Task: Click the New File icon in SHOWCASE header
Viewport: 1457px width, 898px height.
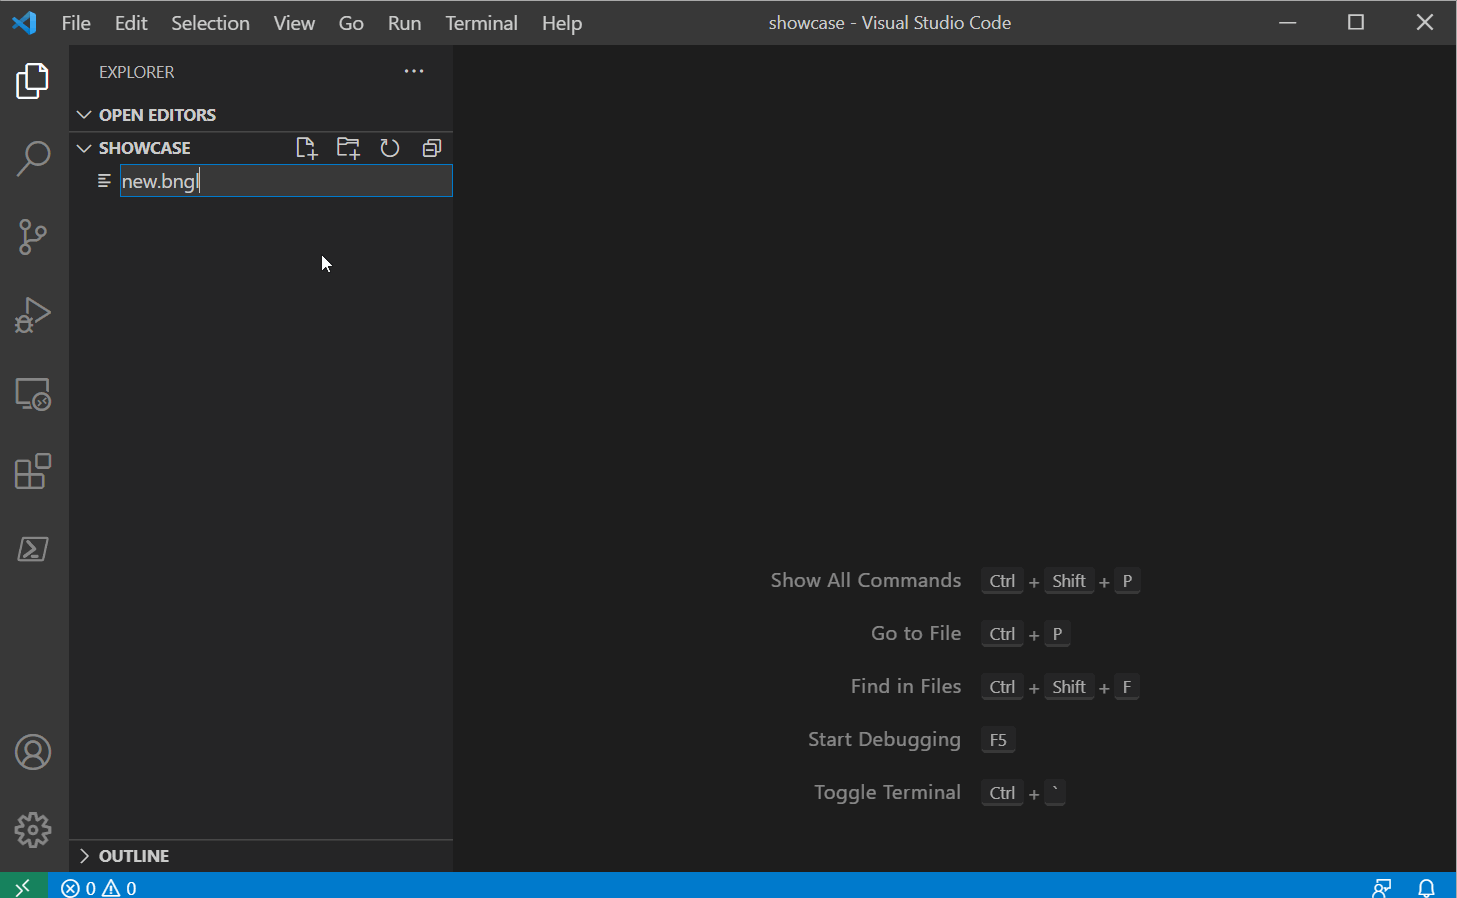Action: click(306, 148)
